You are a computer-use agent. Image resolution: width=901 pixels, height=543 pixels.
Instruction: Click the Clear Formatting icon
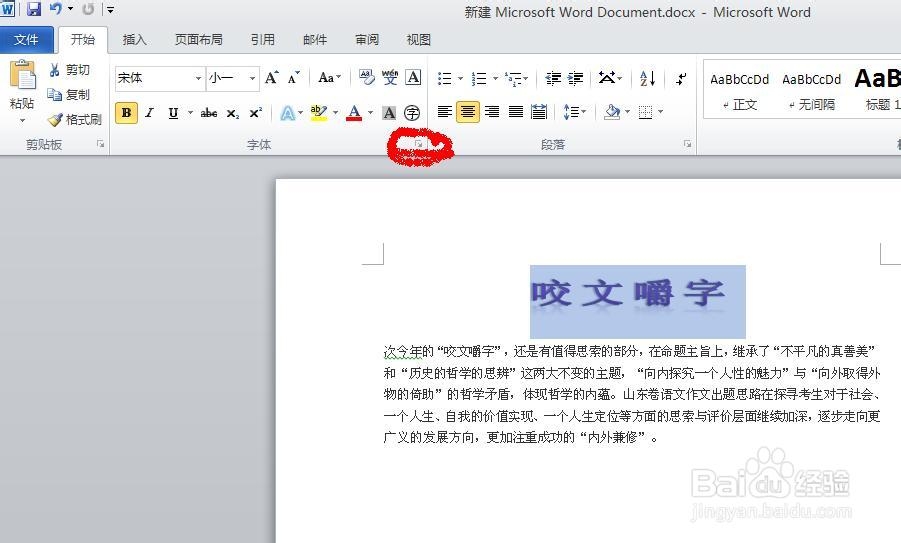(366, 77)
